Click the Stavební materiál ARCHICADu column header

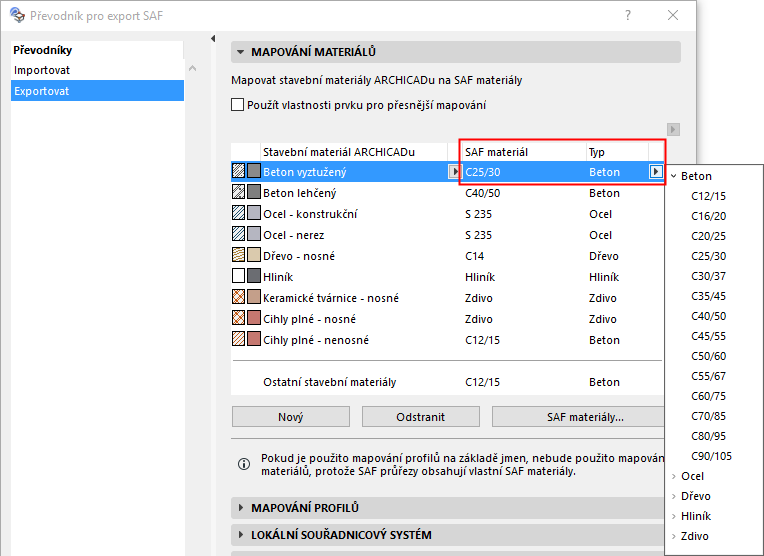(354, 152)
